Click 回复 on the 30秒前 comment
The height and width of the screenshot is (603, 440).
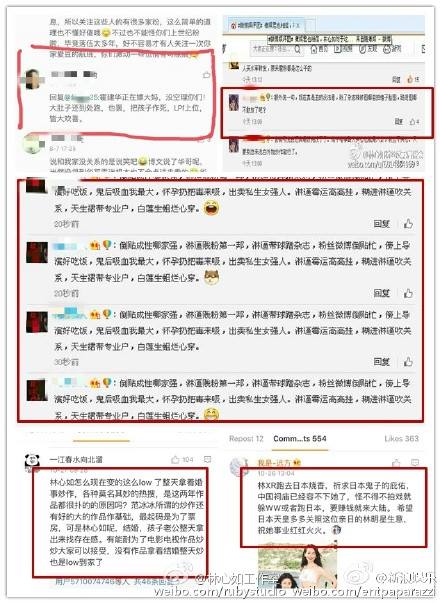[382, 361]
